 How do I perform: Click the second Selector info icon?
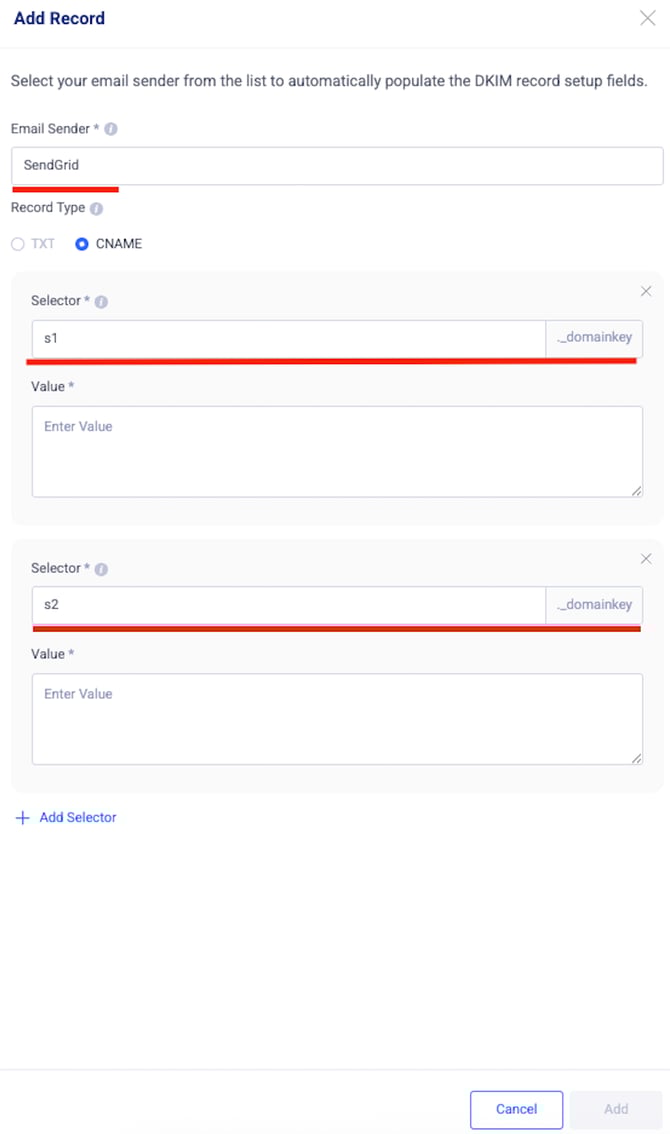pyautogui.click(x=101, y=569)
